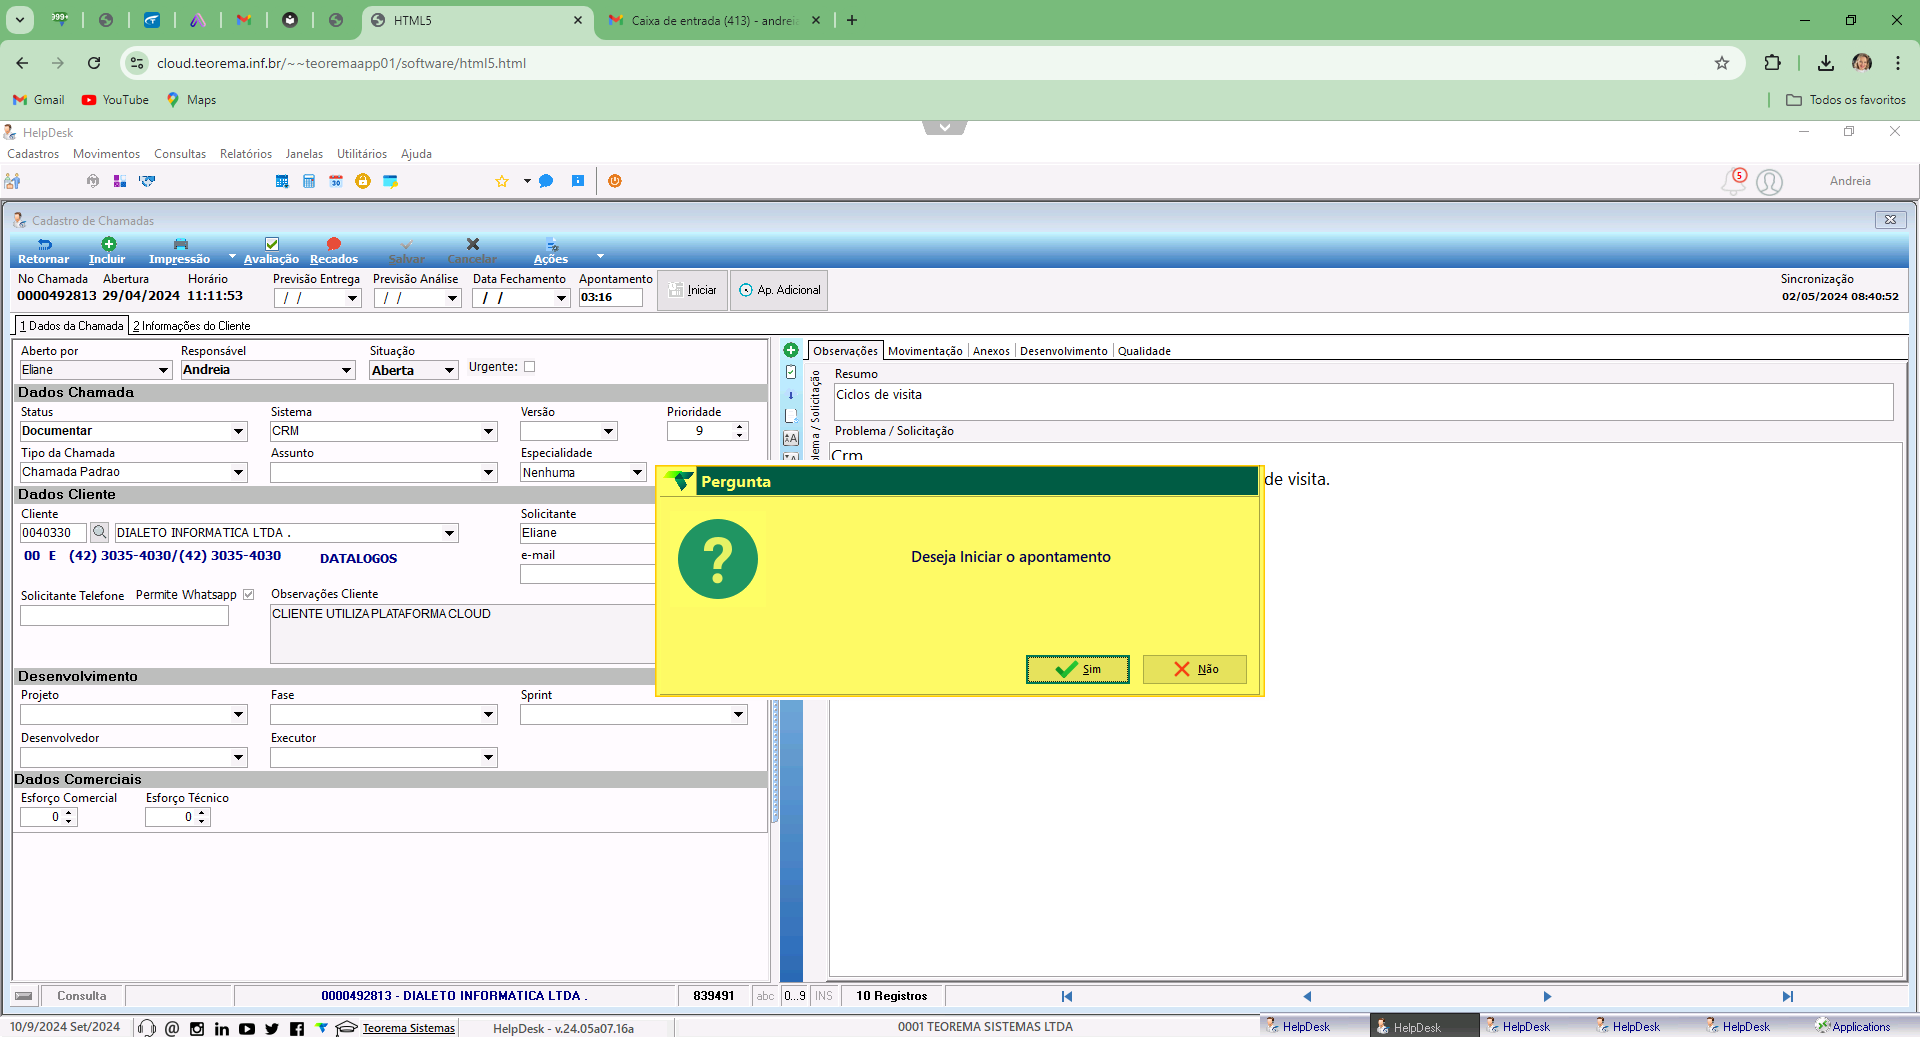Click the notification bell with badge
The image size is (1920, 1037).
point(1733,182)
